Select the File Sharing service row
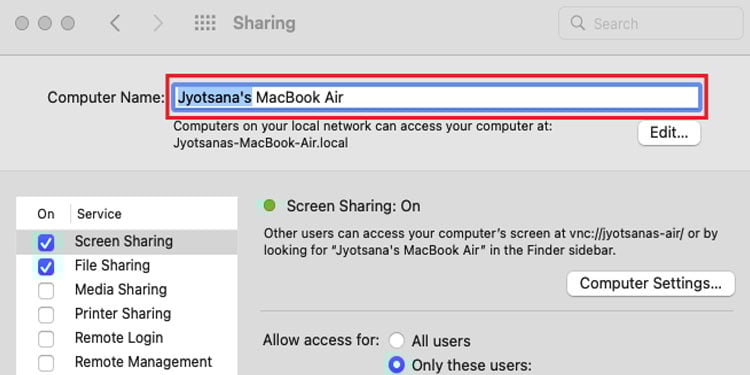750x375 pixels. pyautogui.click(x=127, y=266)
